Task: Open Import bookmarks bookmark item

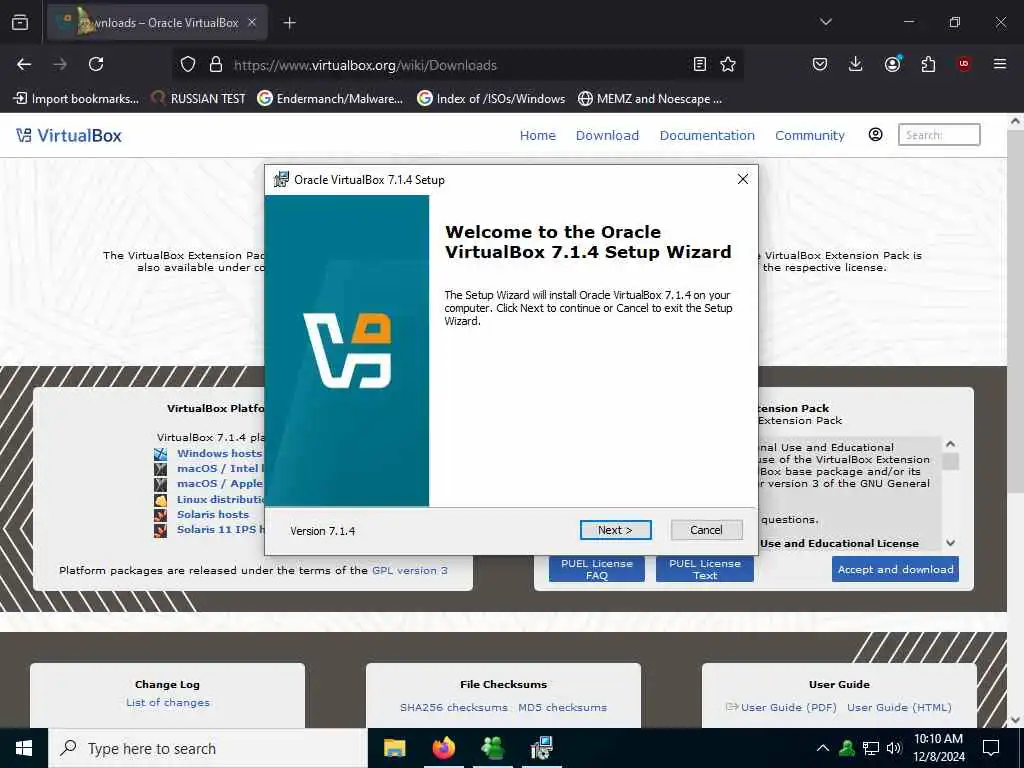Action: [x=76, y=99]
